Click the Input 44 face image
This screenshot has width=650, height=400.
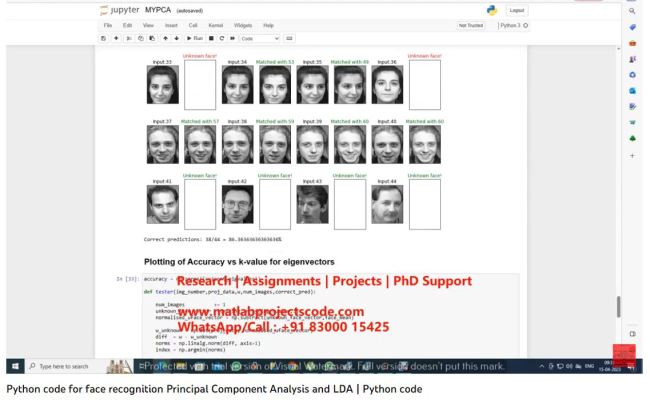click(x=387, y=204)
